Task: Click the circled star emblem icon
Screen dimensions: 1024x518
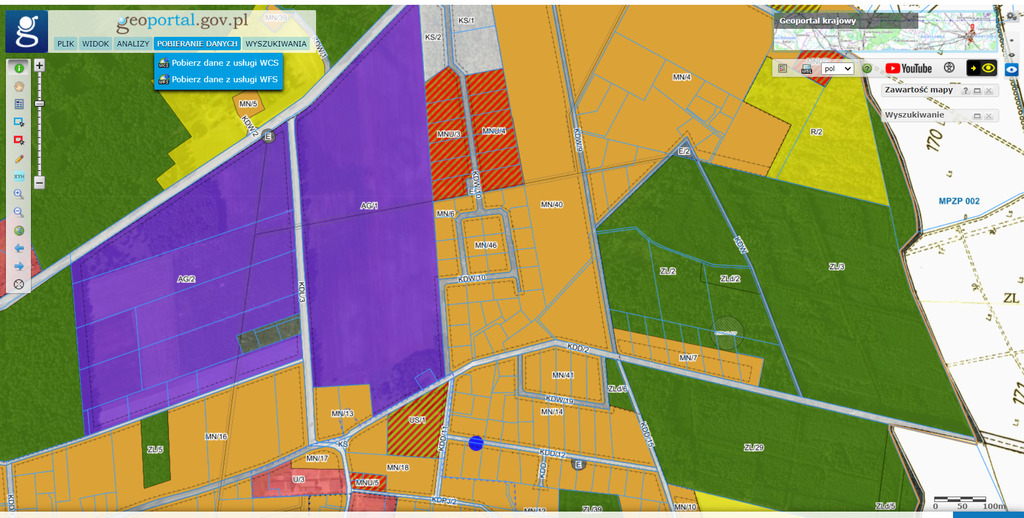Action: (949, 68)
